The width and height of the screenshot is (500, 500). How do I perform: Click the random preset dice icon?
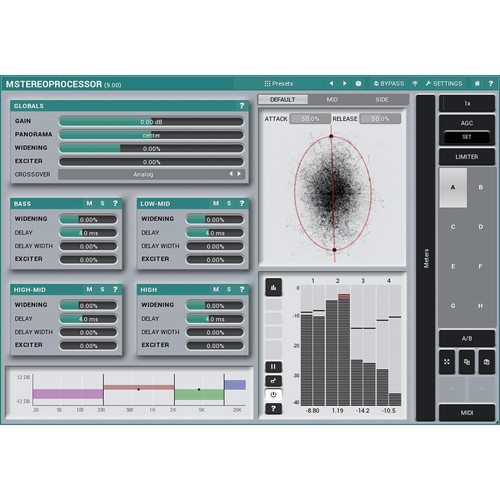pos(358,83)
